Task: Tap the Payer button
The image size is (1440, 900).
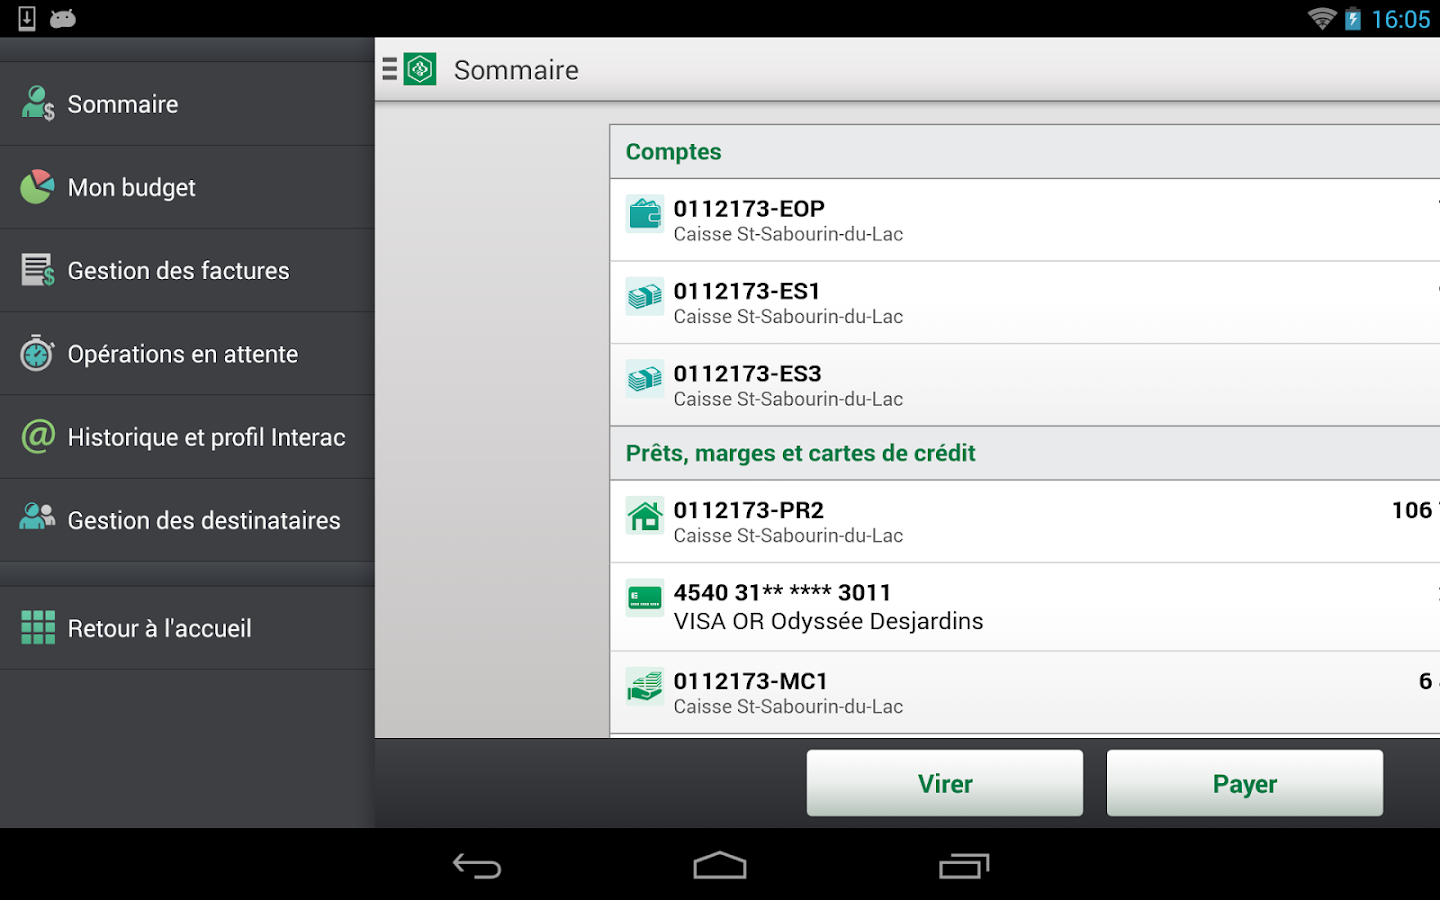Action: (x=1245, y=783)
